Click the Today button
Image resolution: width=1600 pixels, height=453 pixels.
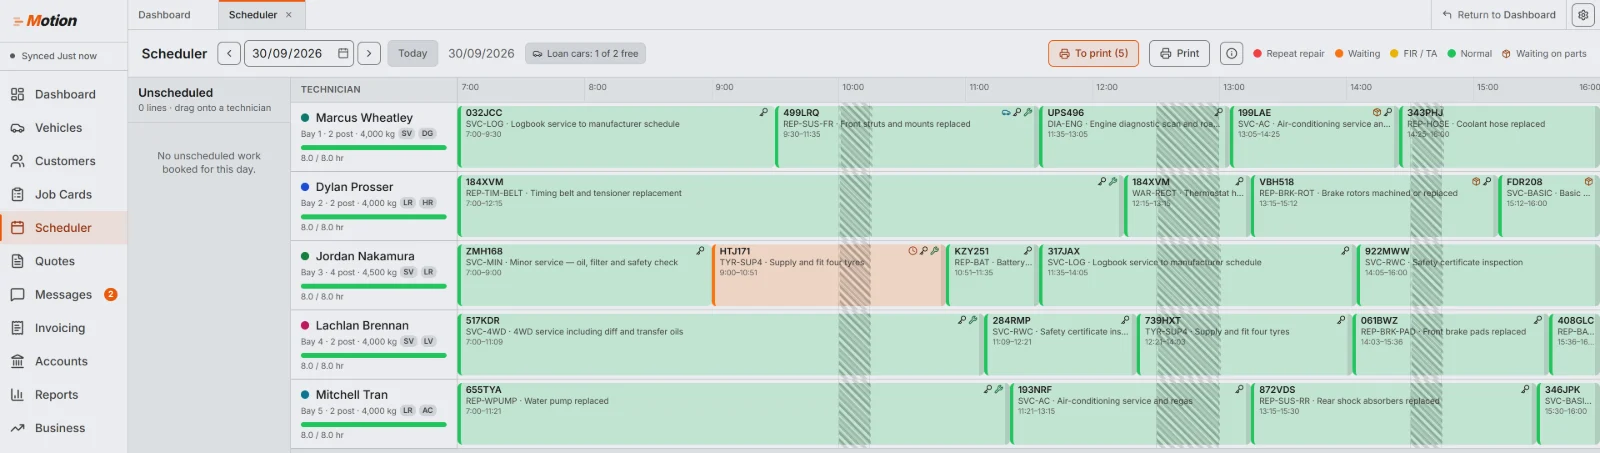[413, 54]
